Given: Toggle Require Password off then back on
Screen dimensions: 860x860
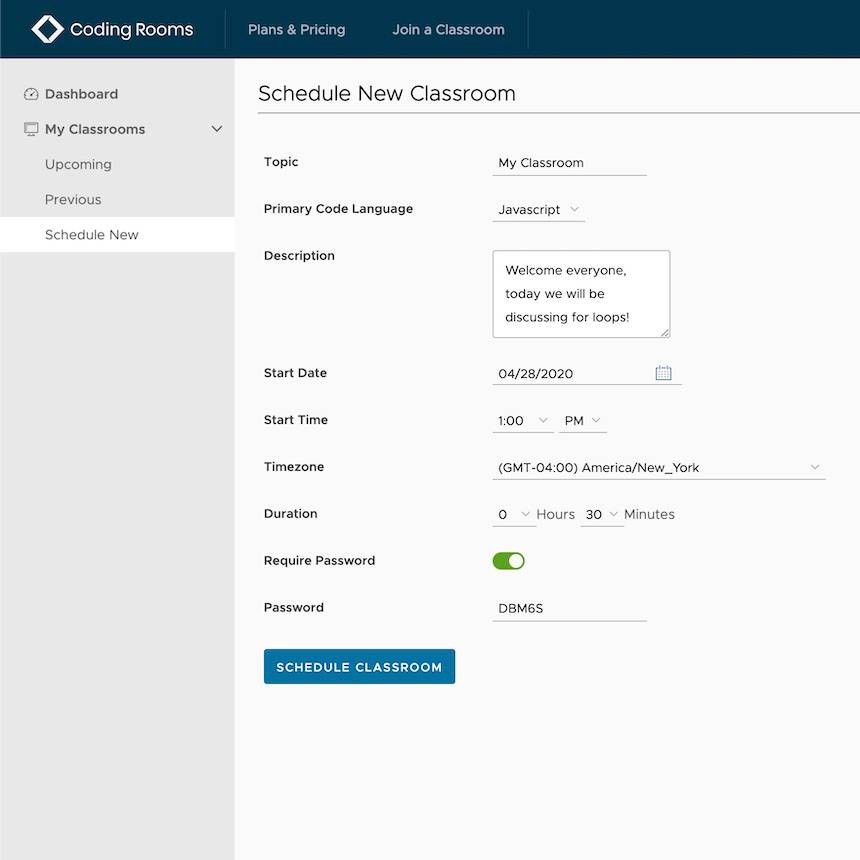Looking at the screenshot, I should pyautogui.click(x=509, y=560).
